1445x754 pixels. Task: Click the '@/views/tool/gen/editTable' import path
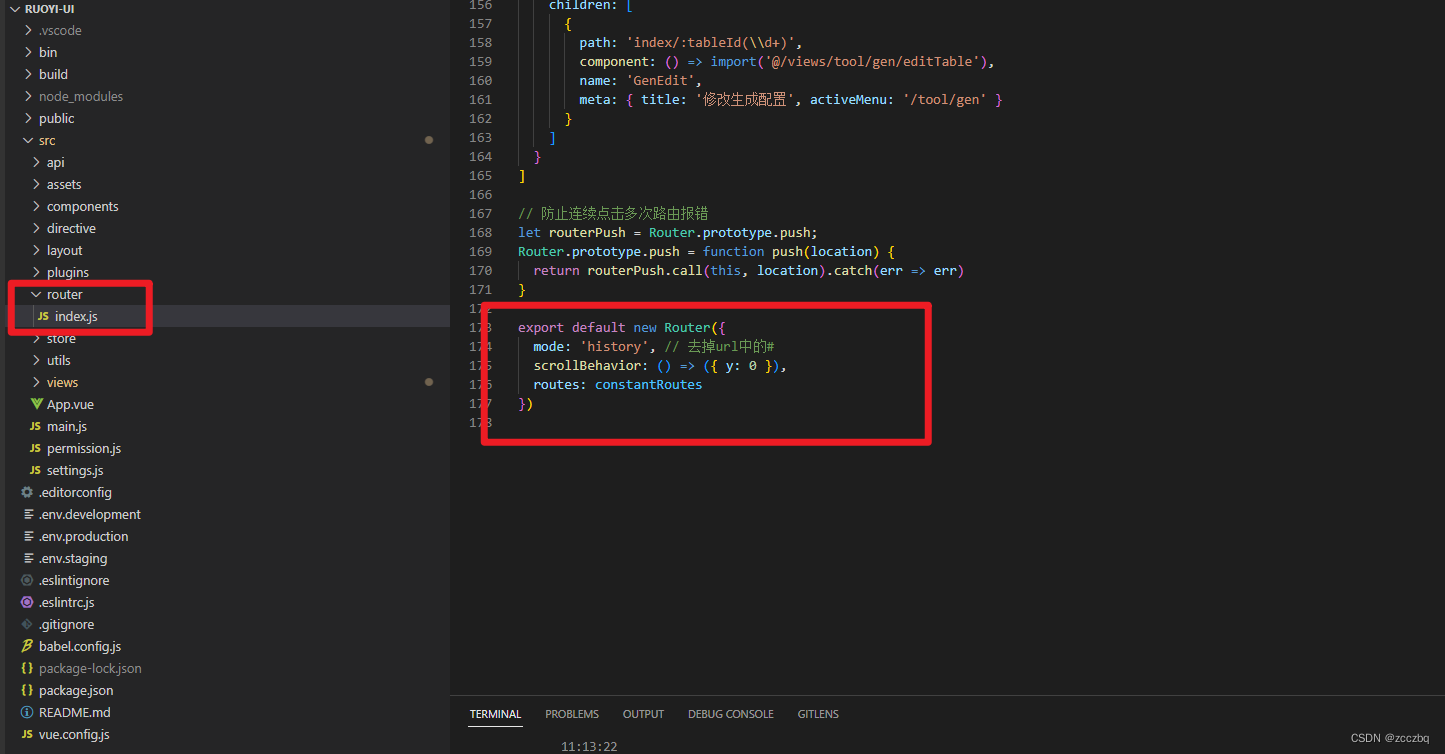pyautogui.click(x=875, y=61)
